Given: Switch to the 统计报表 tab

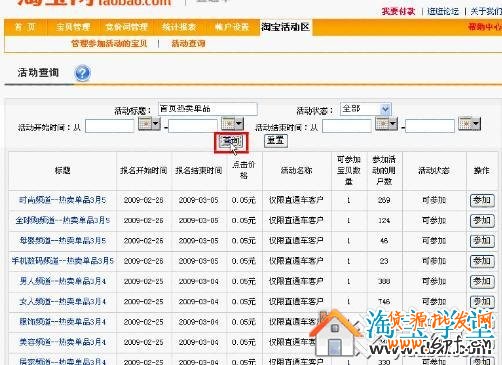Looking at the screenshot, I should pos(179,27).
